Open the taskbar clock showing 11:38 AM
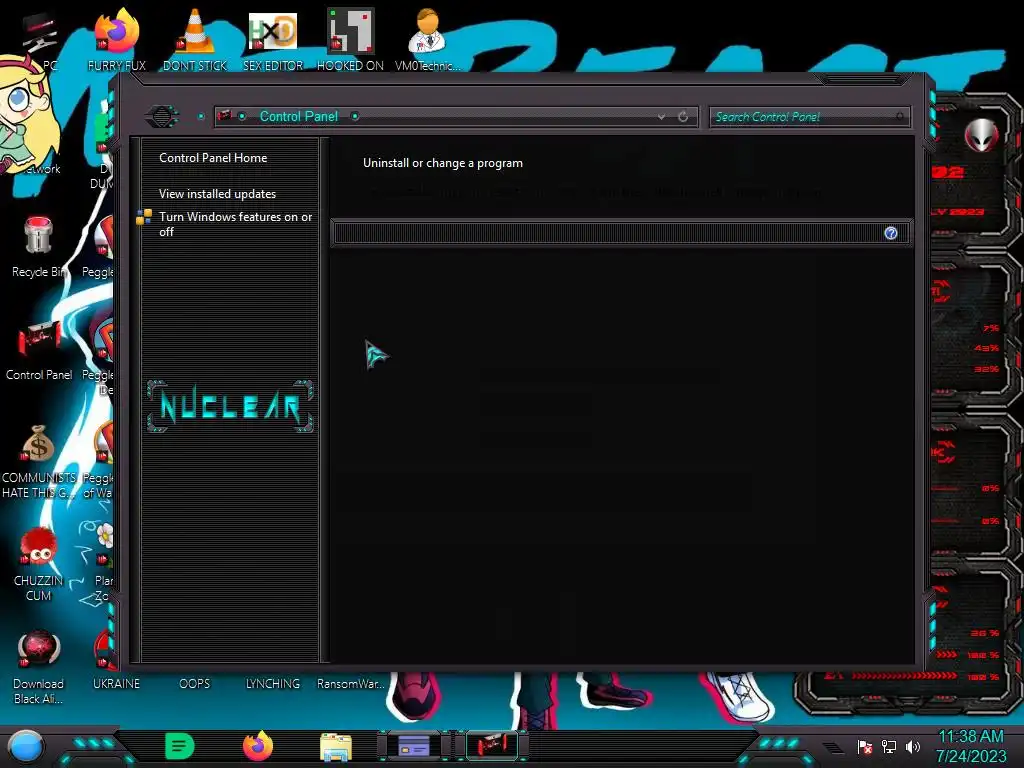Viewport: 1024px width, 768px height. pyautogui.click(x=971, y=746)
